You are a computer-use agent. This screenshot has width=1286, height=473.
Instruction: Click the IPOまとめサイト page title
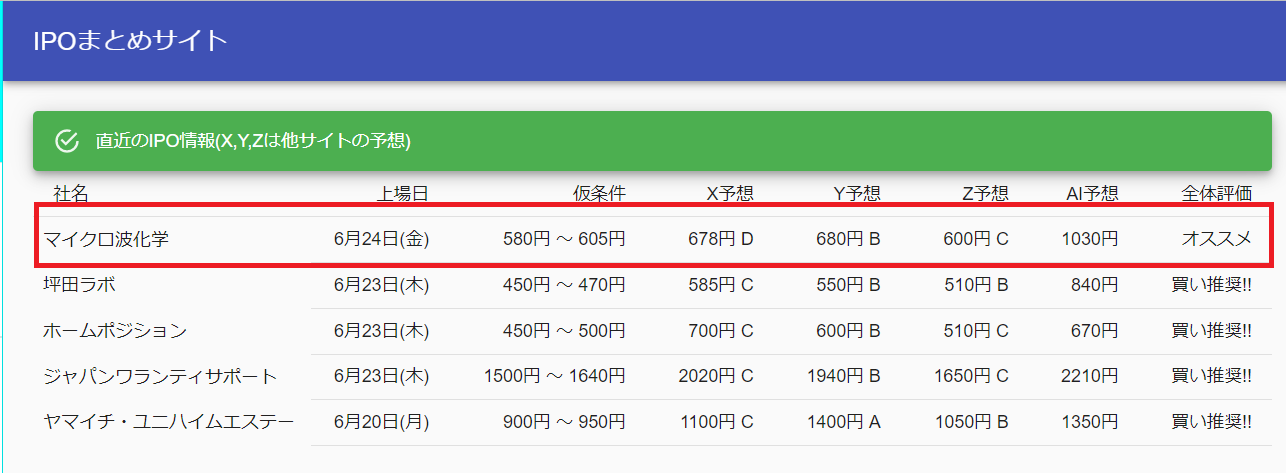click(130, 41)
